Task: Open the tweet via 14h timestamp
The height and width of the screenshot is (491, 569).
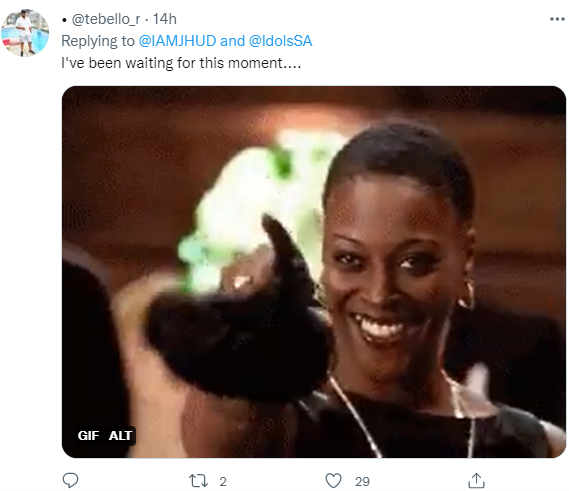Action: (165, 19)
